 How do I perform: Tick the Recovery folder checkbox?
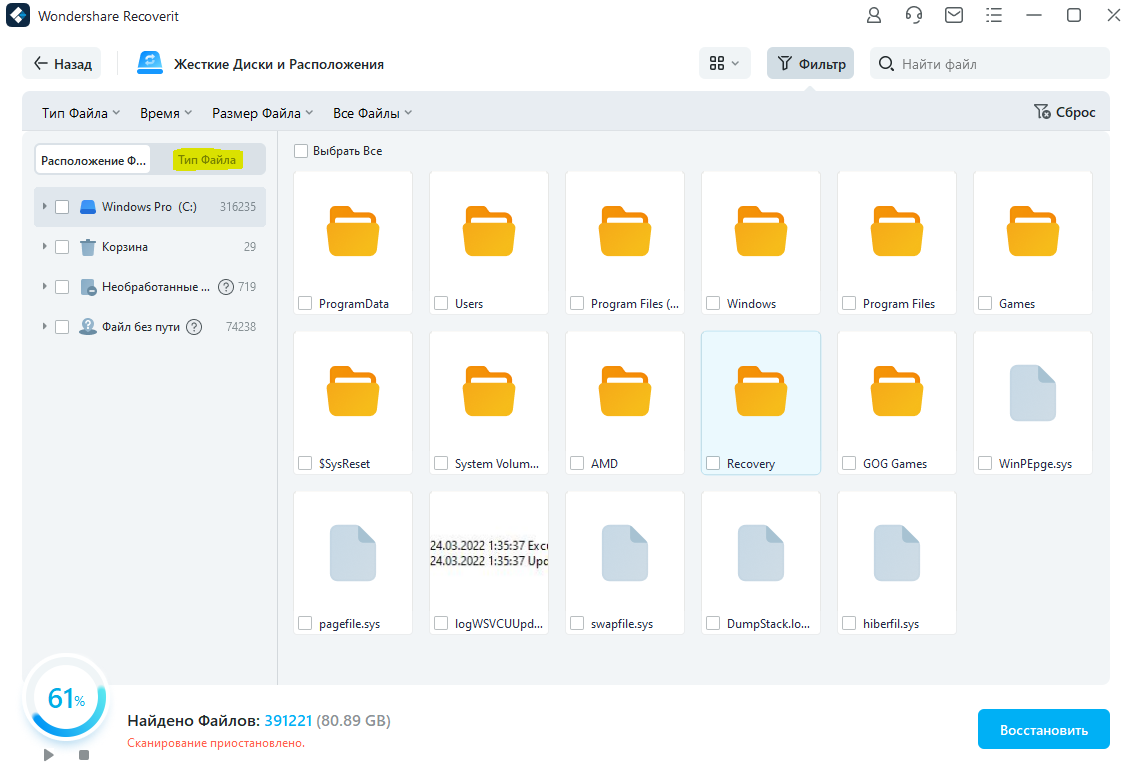(x=713, y=463)
